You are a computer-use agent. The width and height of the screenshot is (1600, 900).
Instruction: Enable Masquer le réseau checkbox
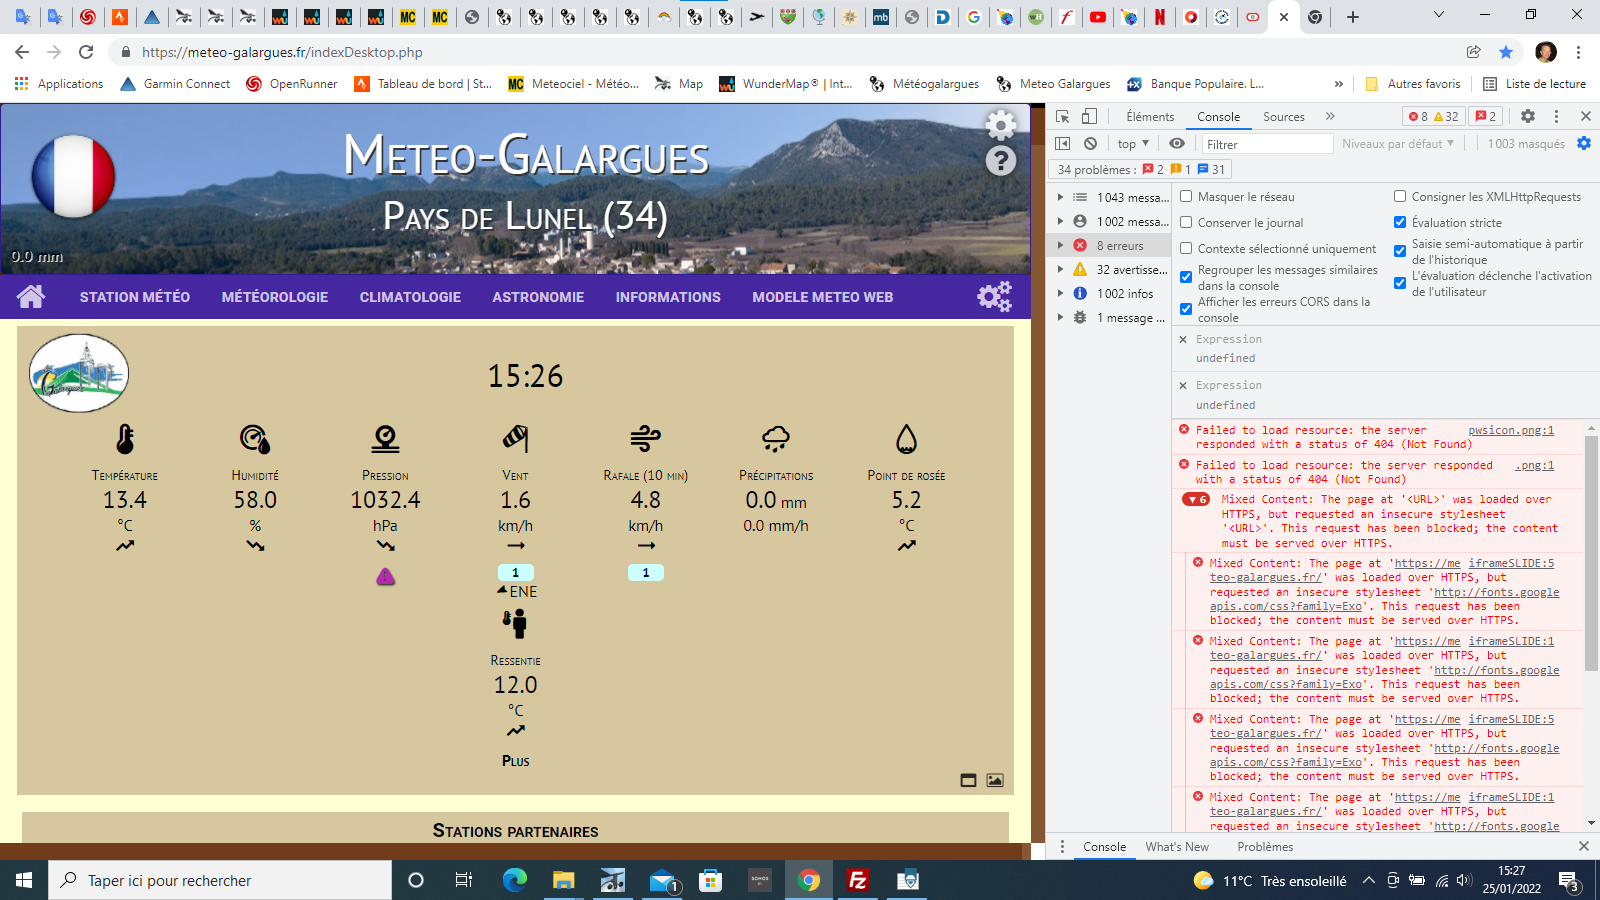point(1186,196)
